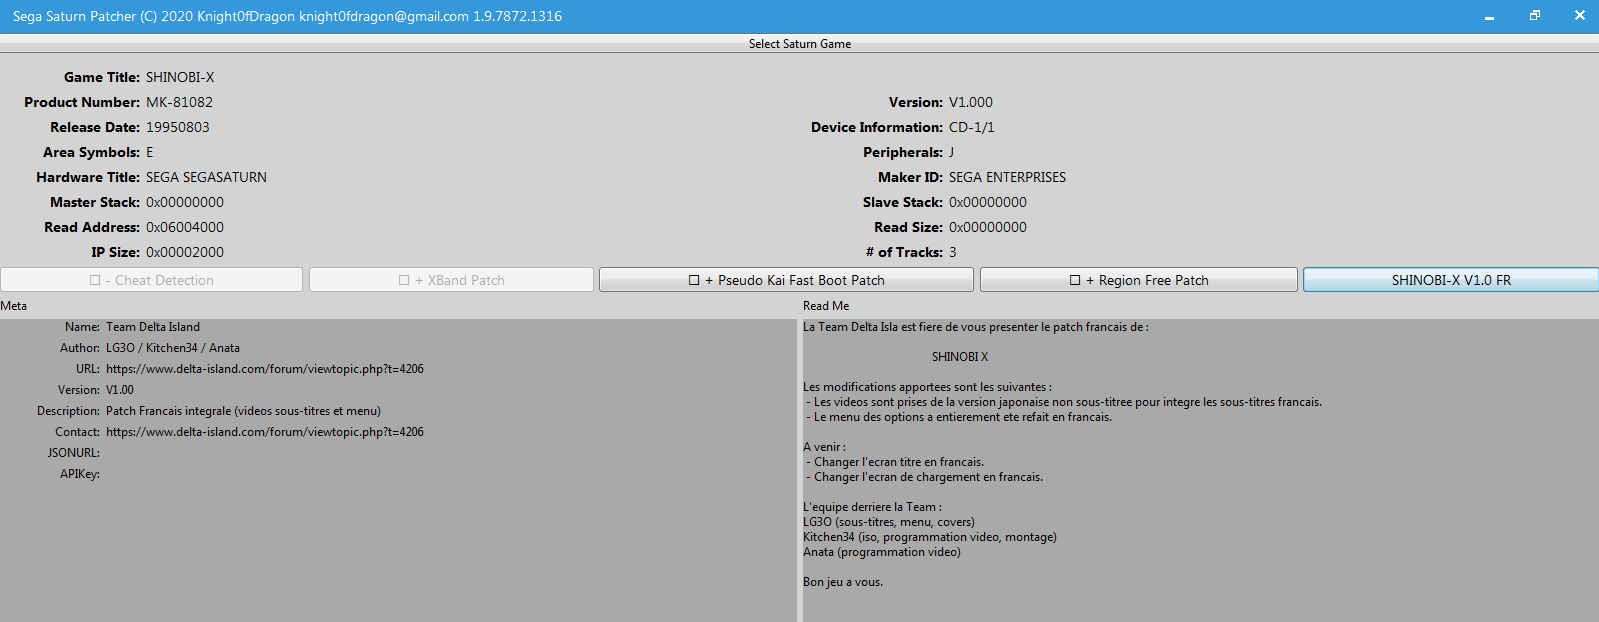1599x622 pixels.
Task: Select the number of Tracks value 3
Action: [953, 252]
